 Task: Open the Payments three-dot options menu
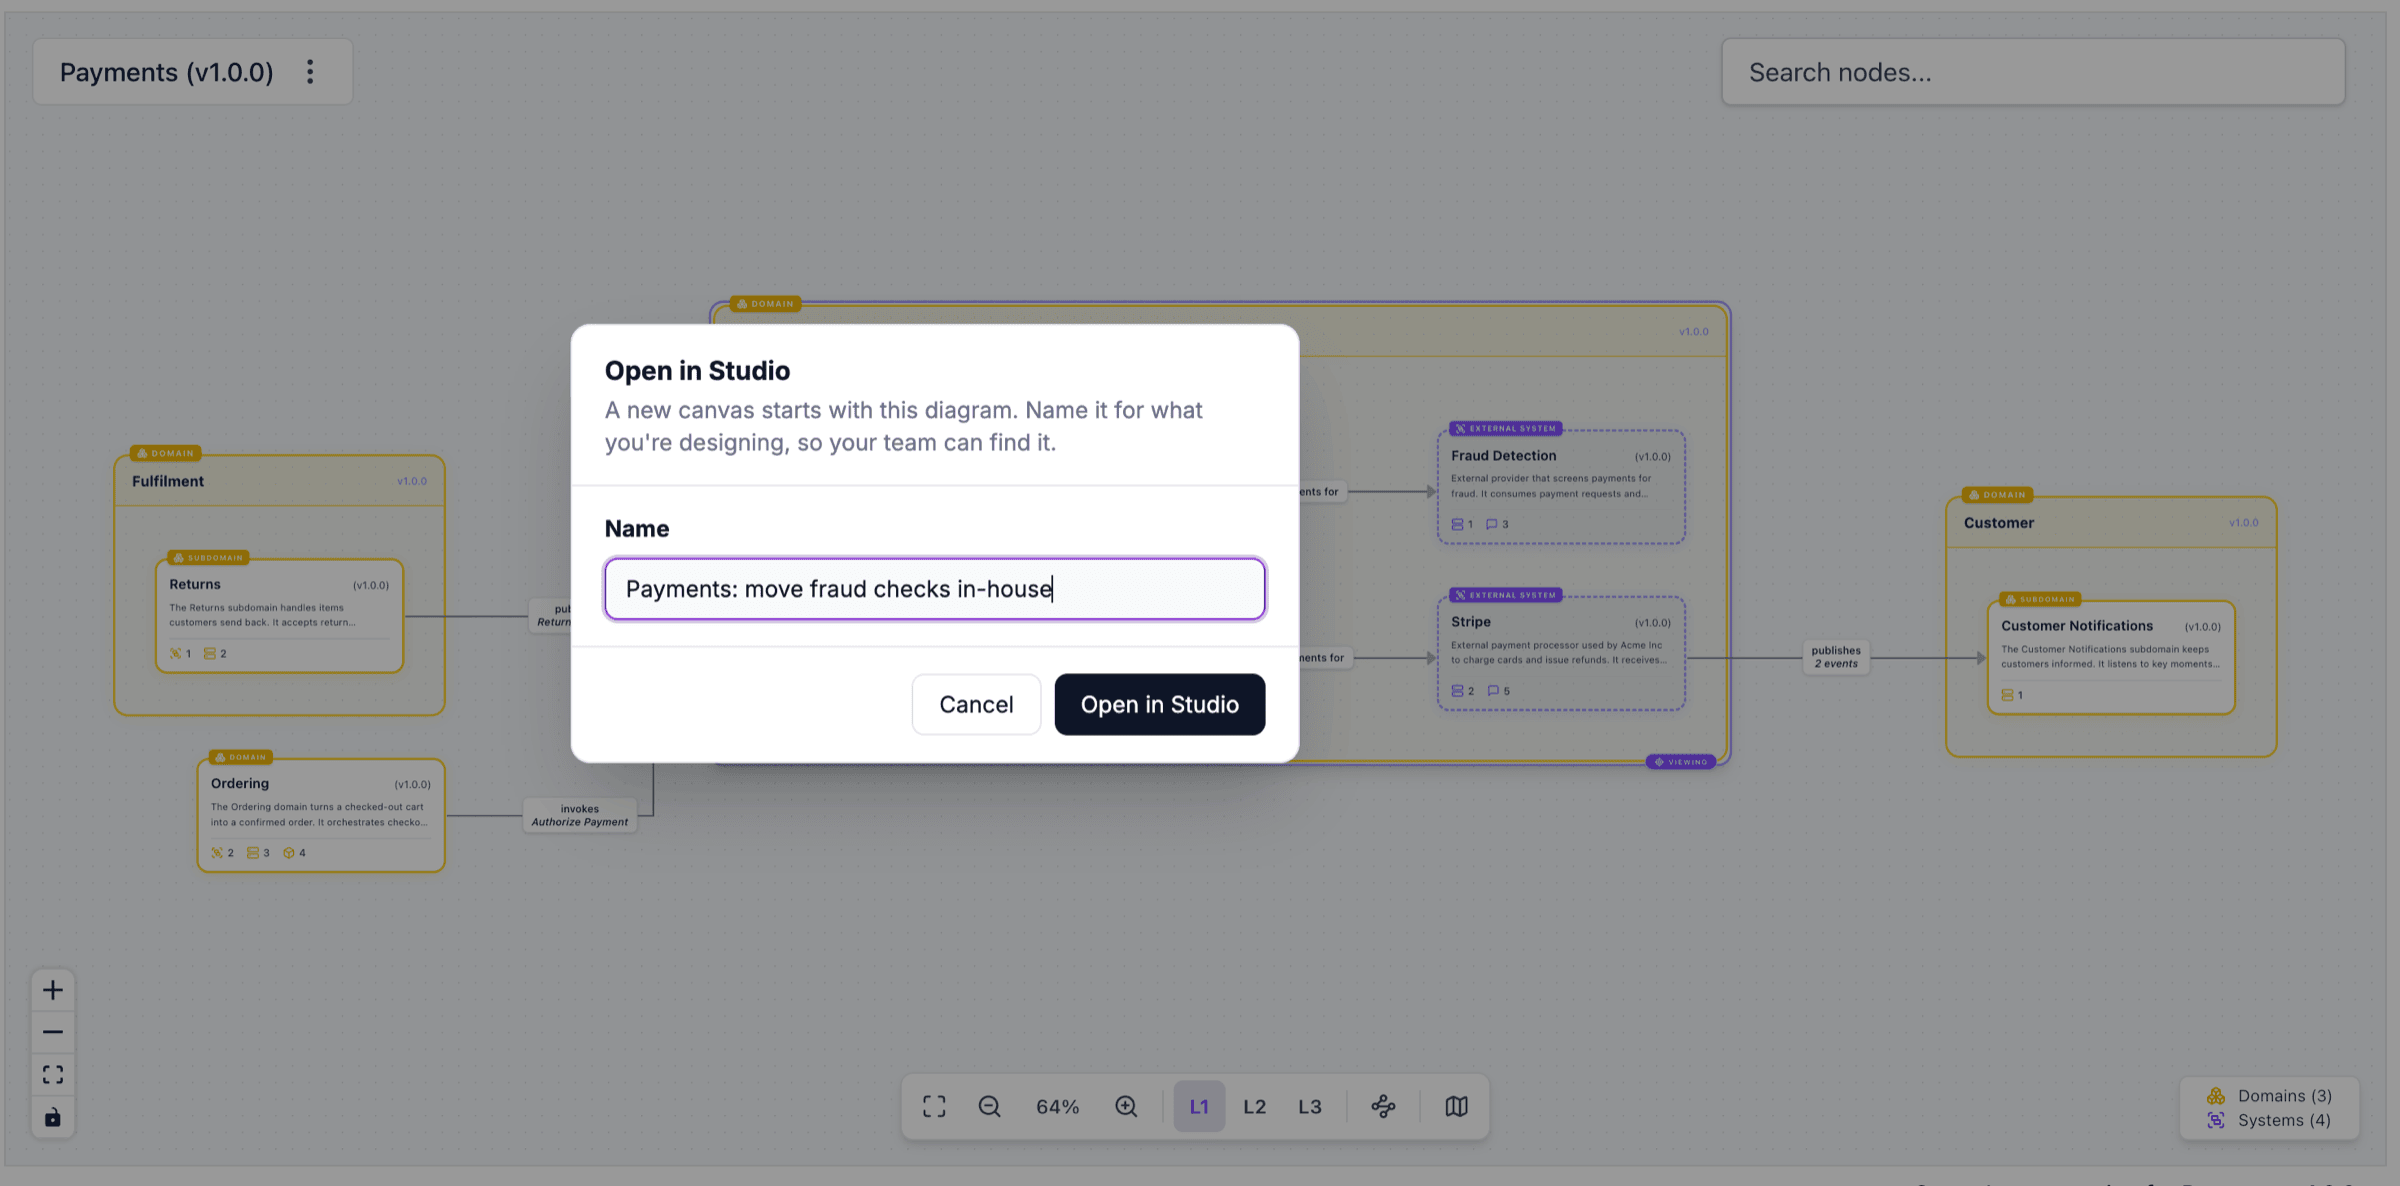point(310,72)
